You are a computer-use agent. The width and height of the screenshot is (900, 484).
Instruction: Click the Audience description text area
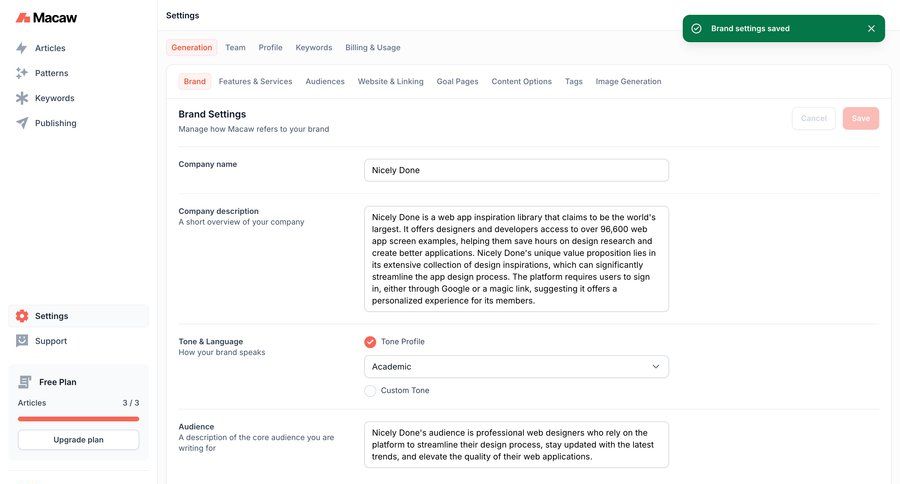coord(516,445)
